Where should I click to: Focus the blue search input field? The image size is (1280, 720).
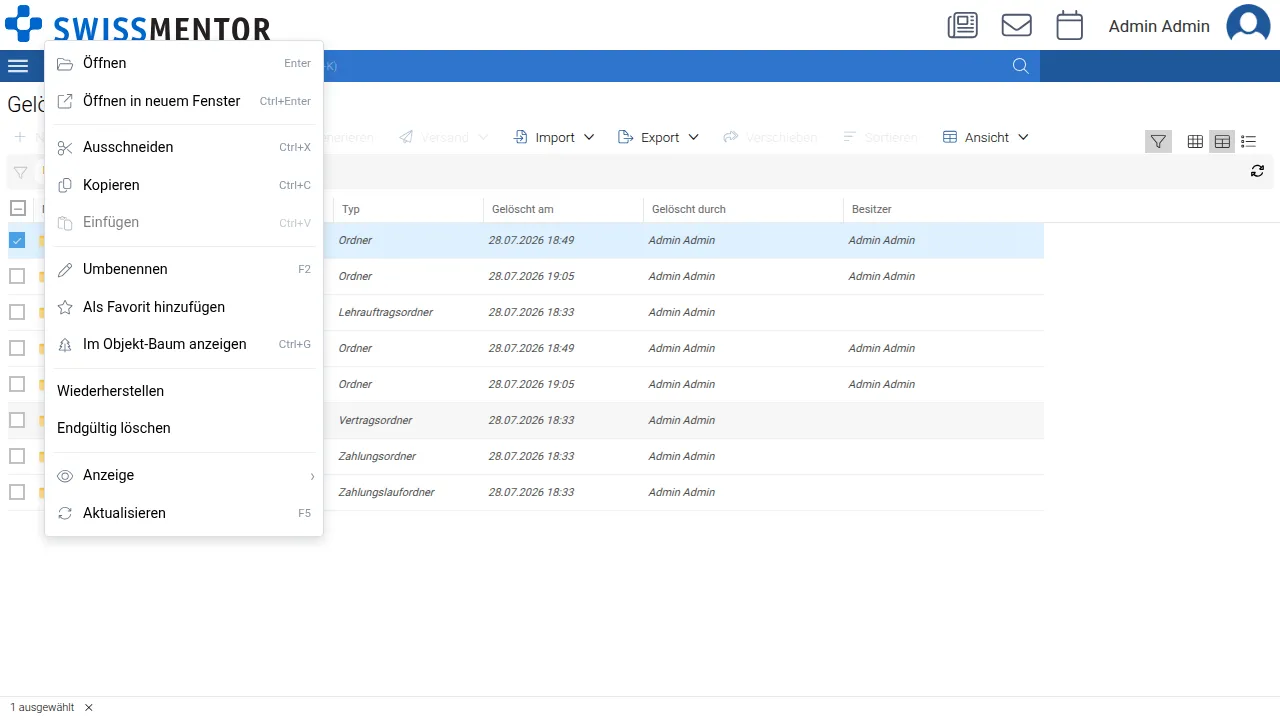coord(660,66)
